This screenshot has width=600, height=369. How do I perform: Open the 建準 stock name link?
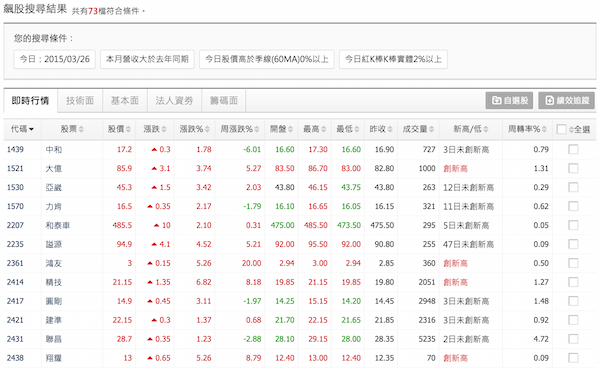point(54,320)
